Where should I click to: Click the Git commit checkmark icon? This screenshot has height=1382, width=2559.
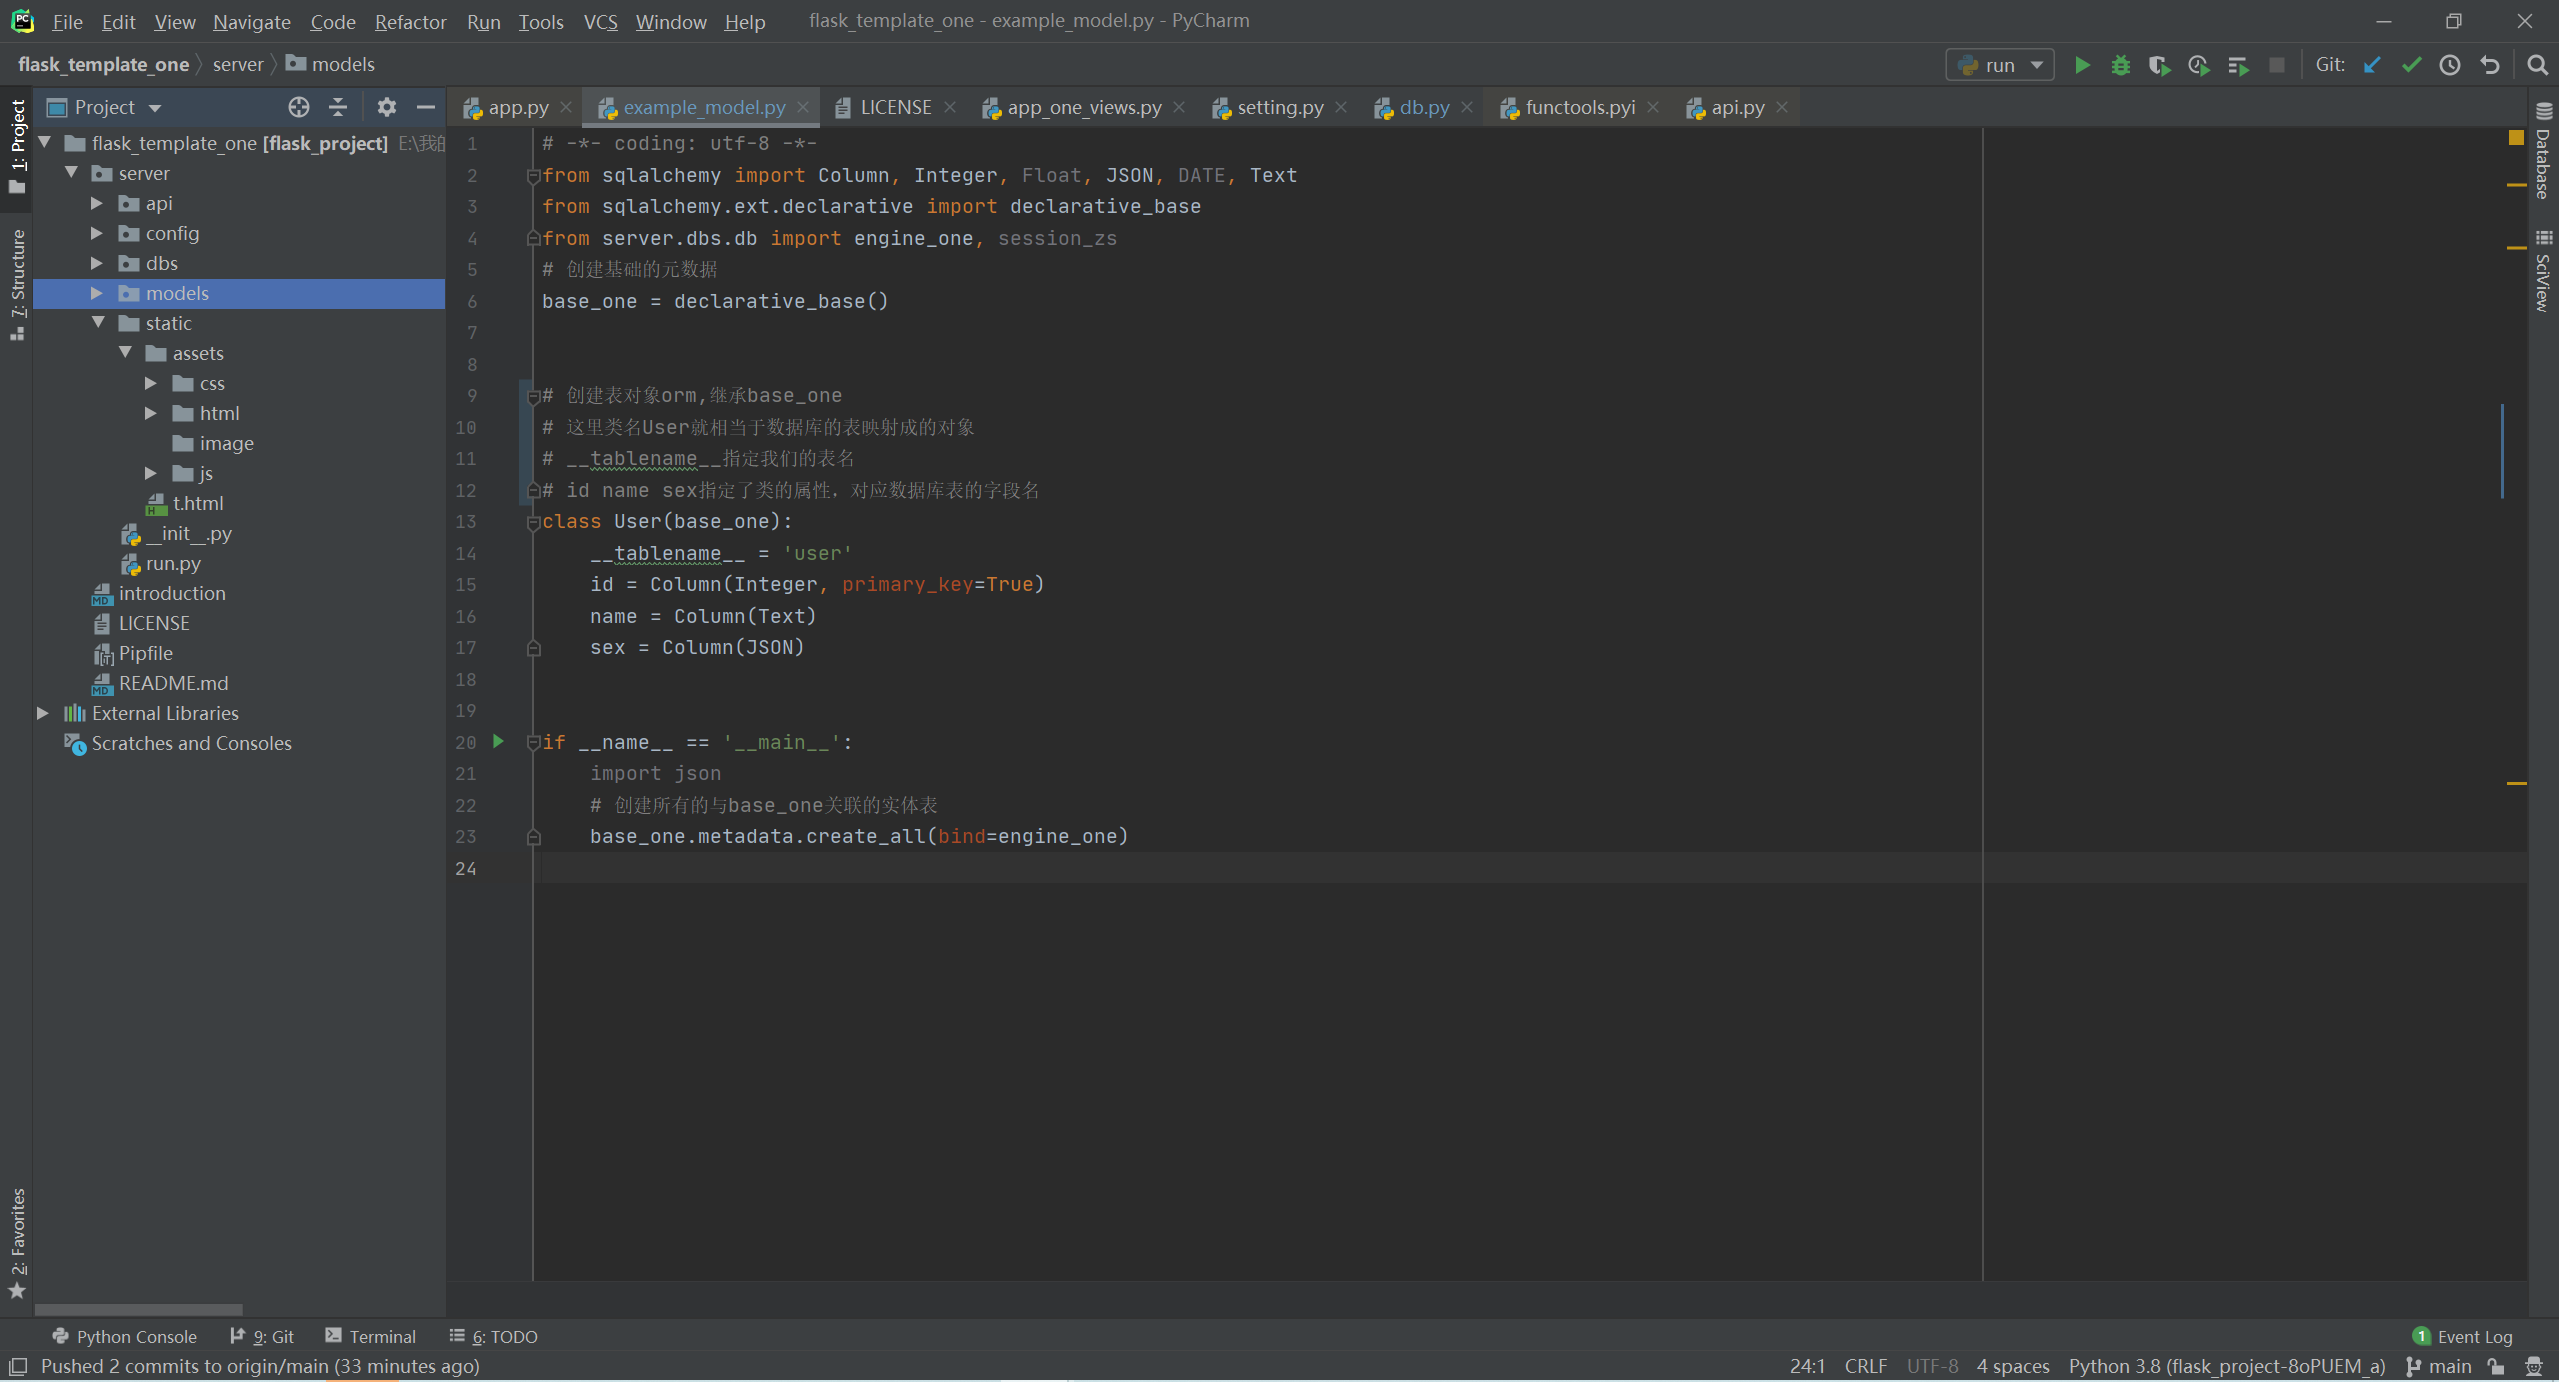pyautogui.click(x=2411, y=65)
